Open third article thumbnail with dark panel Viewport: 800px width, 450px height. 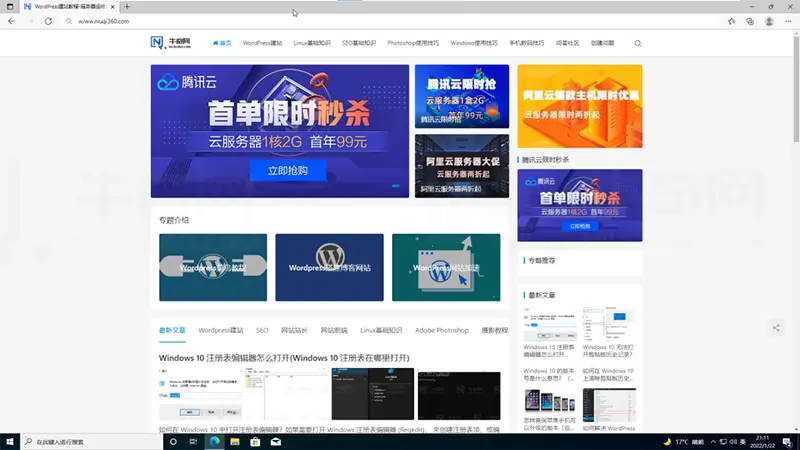(x=372, y=394)
